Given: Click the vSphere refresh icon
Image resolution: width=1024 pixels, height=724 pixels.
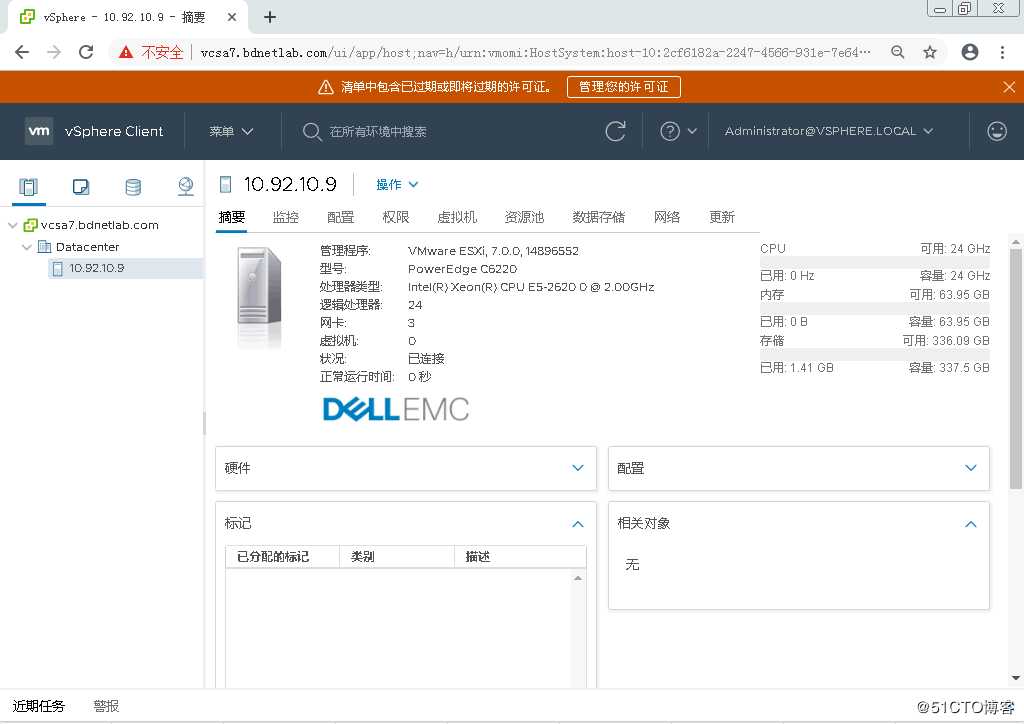Looking at the screenshot, I should coord(615,131).
